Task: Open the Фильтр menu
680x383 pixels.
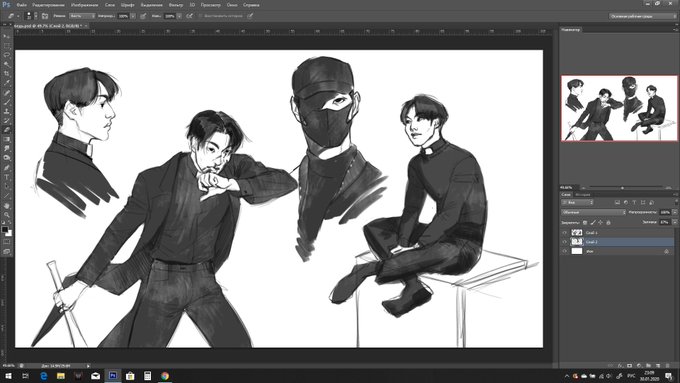Action: click(x=176, y=5)
